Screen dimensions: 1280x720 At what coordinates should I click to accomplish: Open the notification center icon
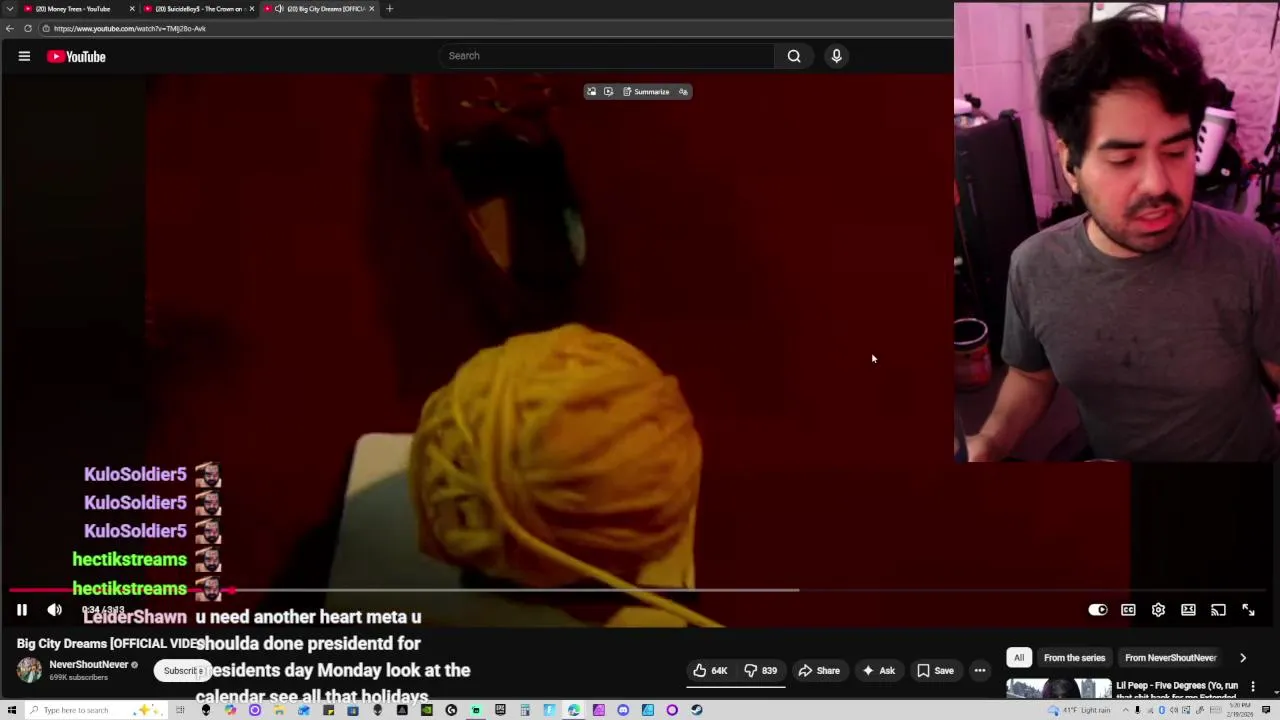point(1266,710)
